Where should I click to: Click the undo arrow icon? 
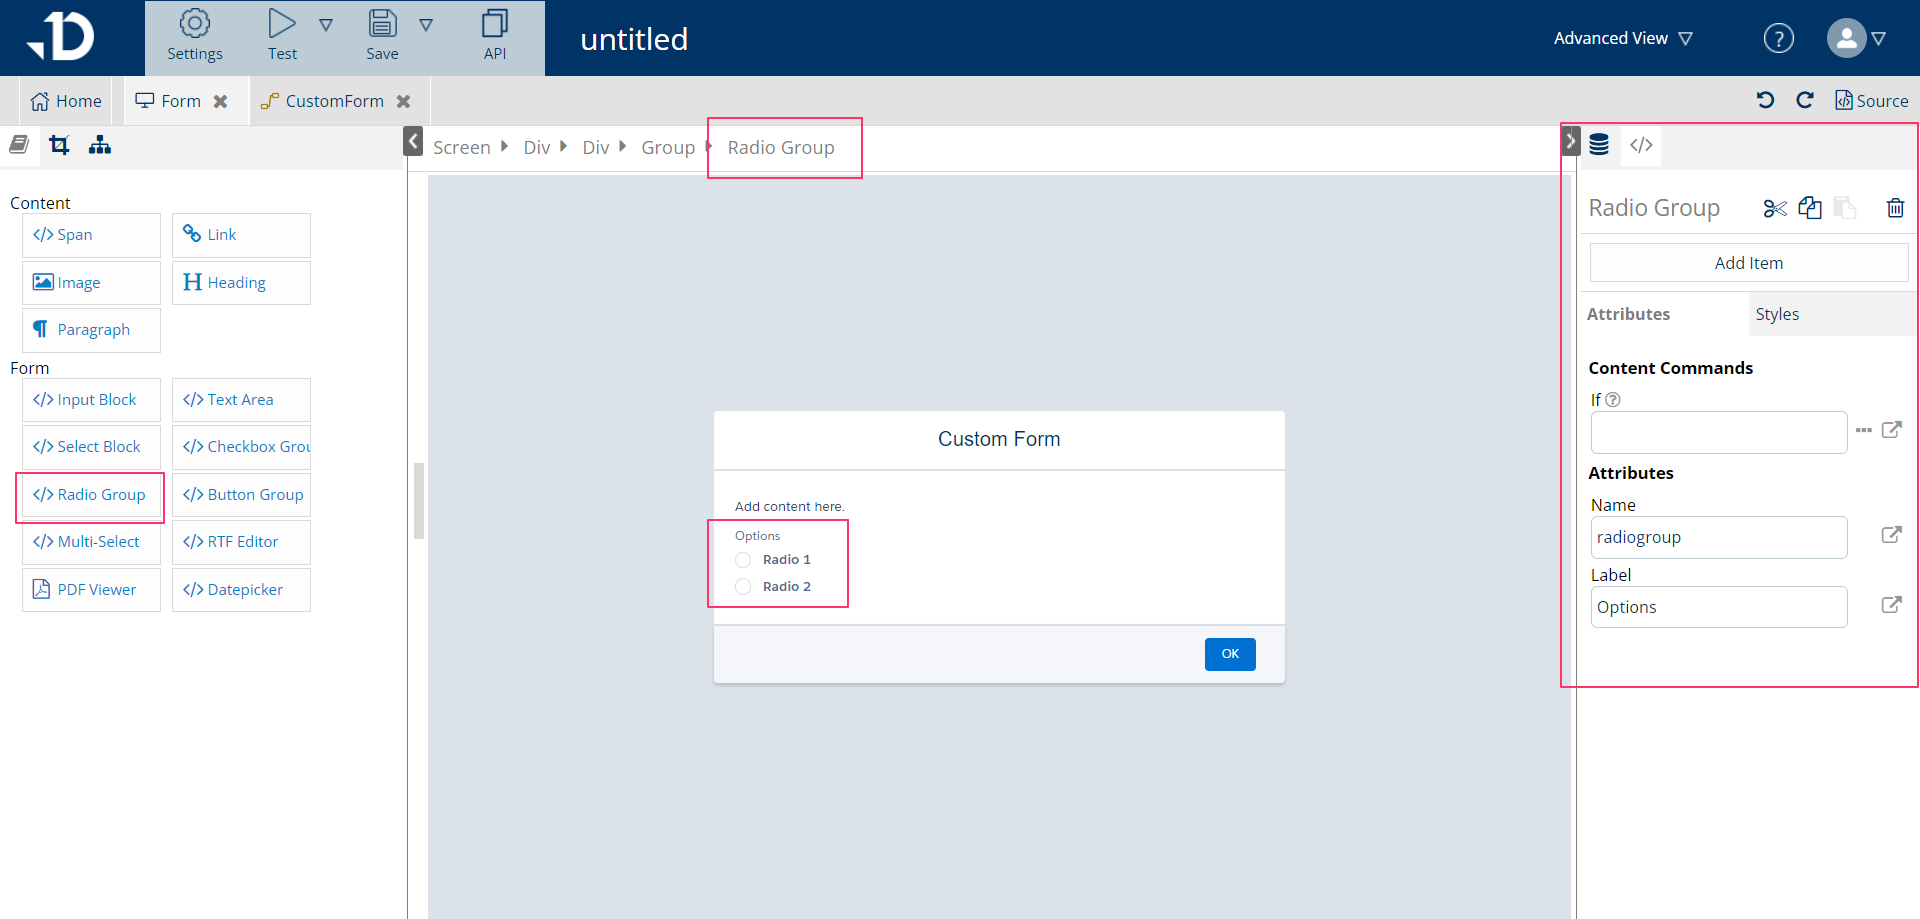[1765, 100]
